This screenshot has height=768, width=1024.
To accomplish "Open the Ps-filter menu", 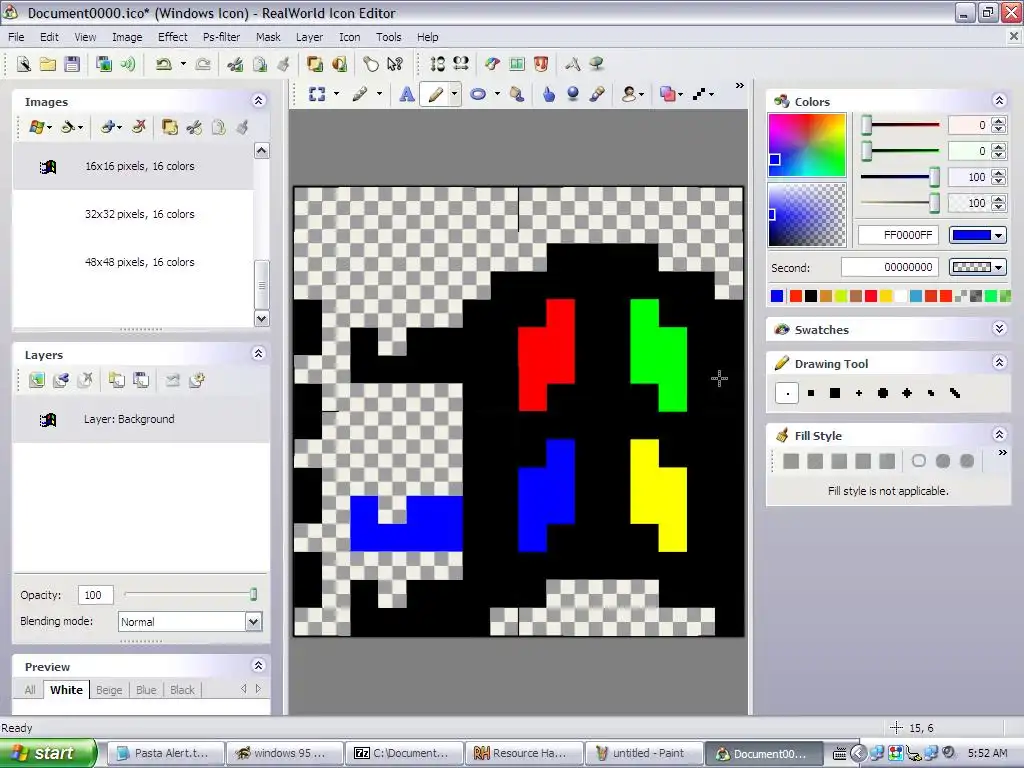I will coord(221,37).
